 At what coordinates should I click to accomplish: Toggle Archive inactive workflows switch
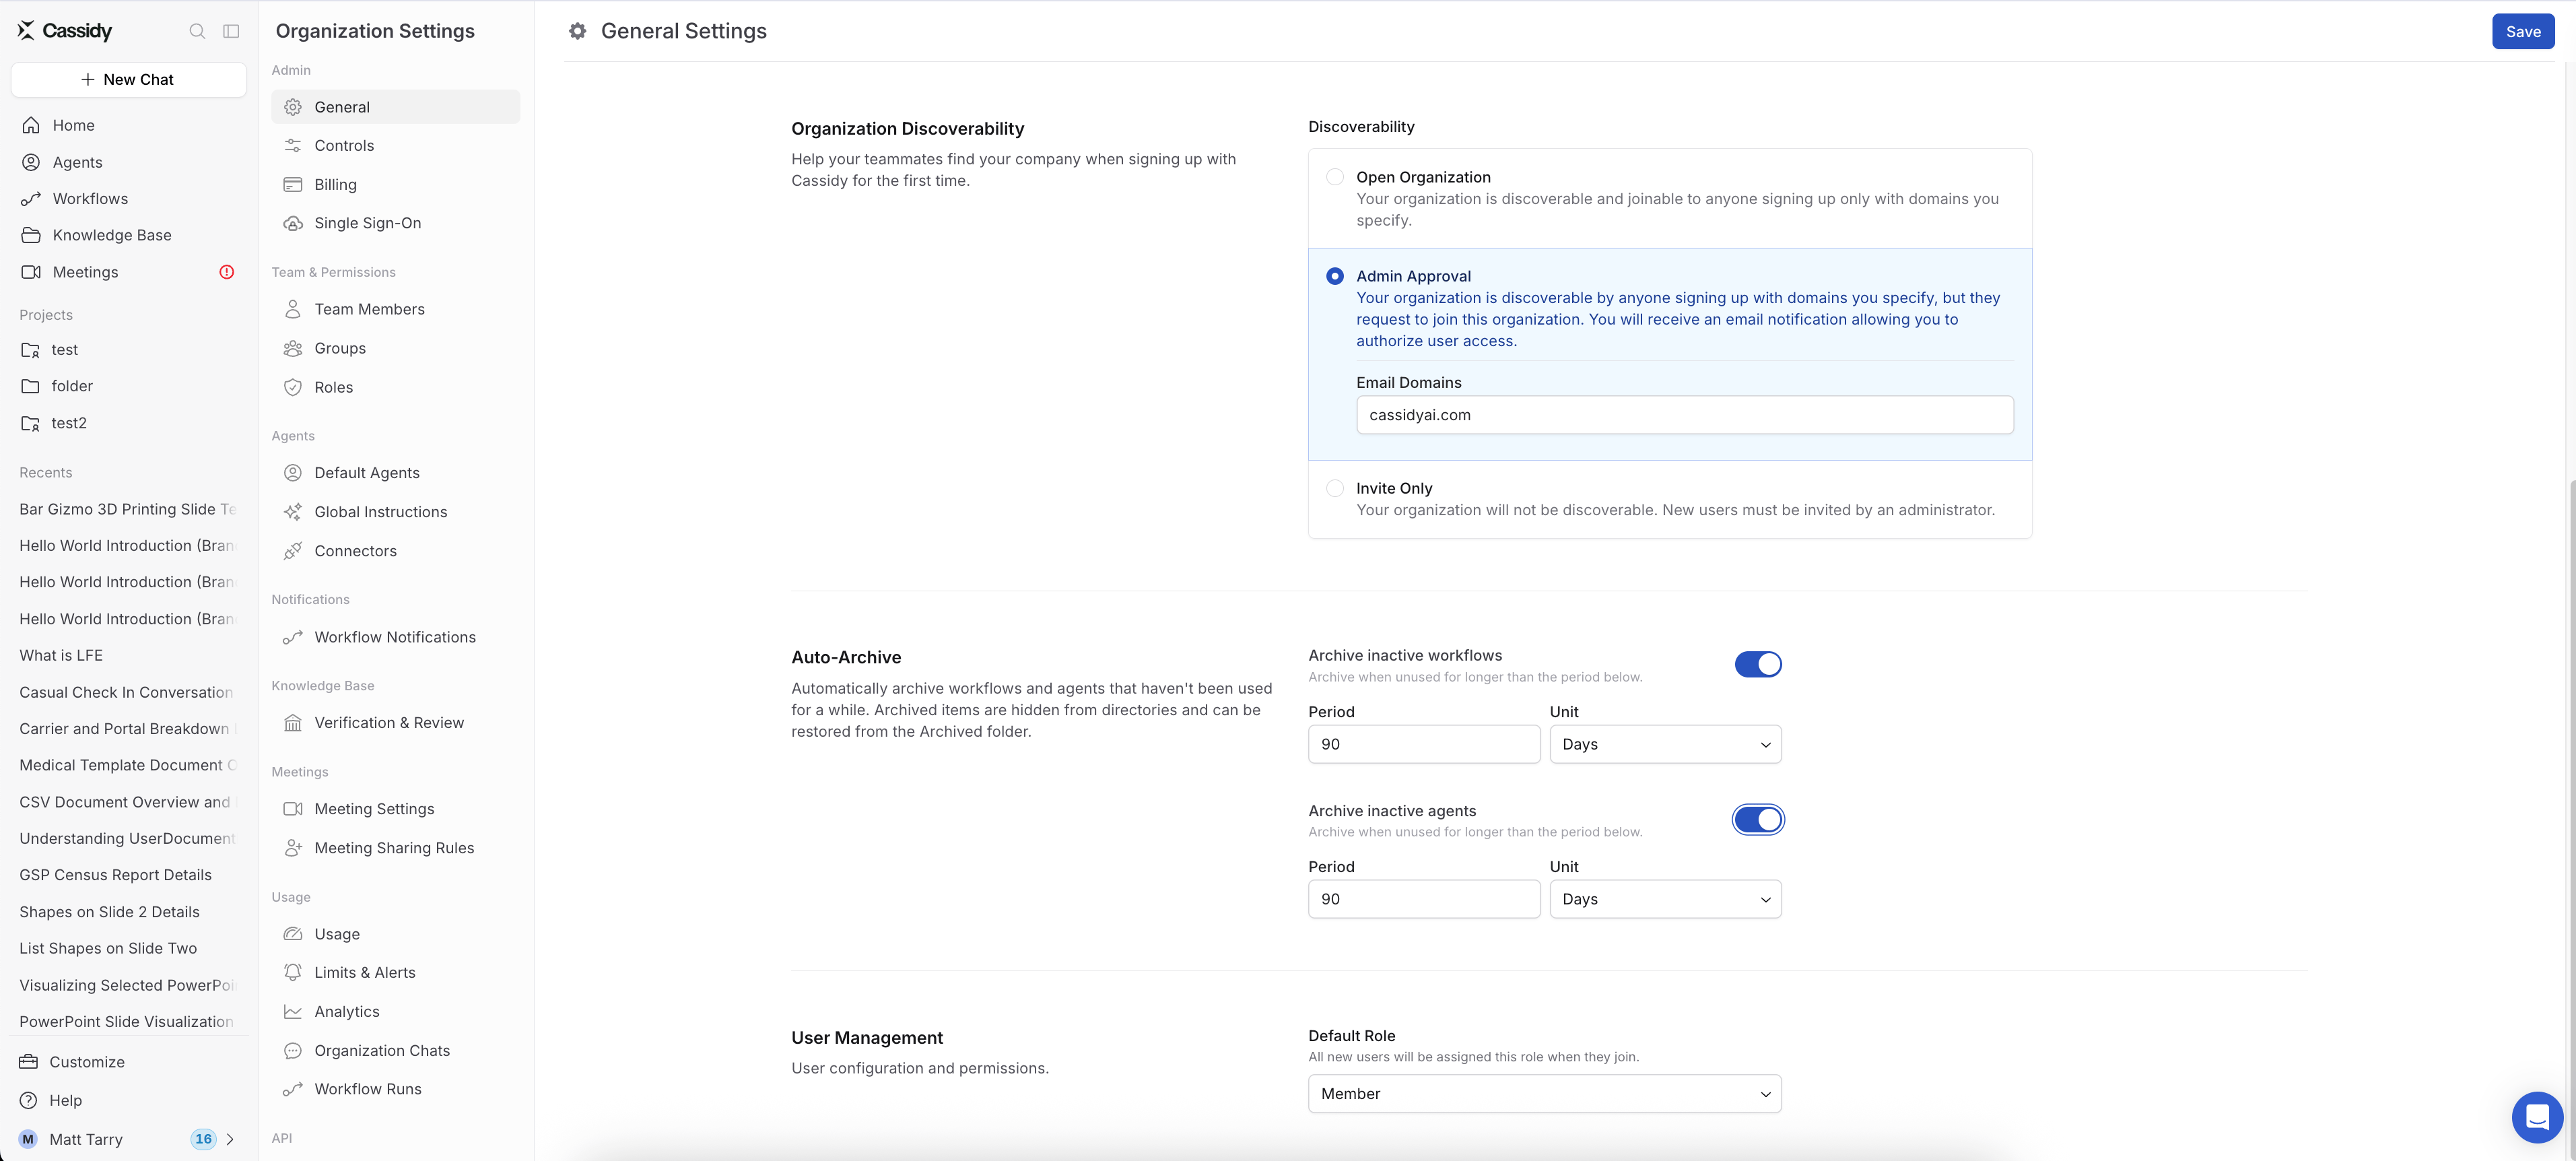pos(1758,664)
